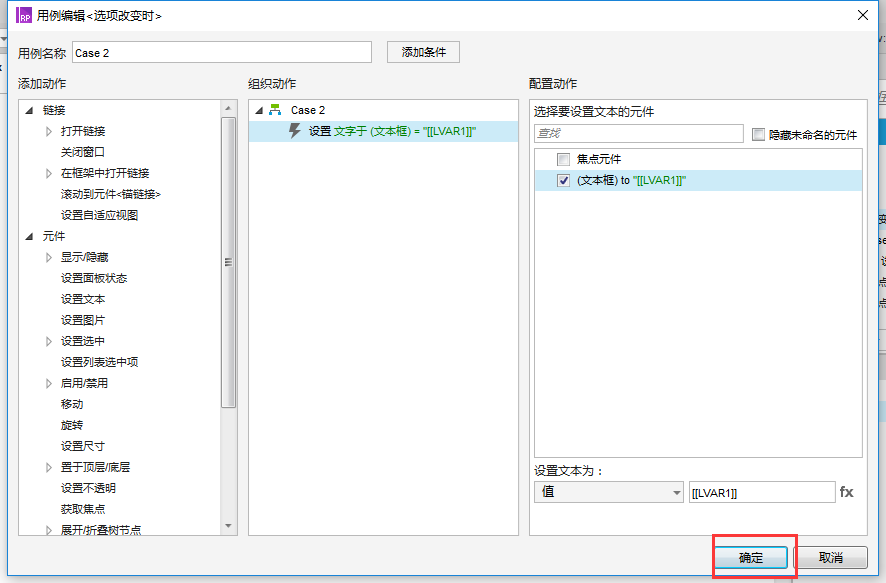Collapse the 链接 category
Image resolution: width=886 pixels, height=583 pixels.
(x=29, y=110)
